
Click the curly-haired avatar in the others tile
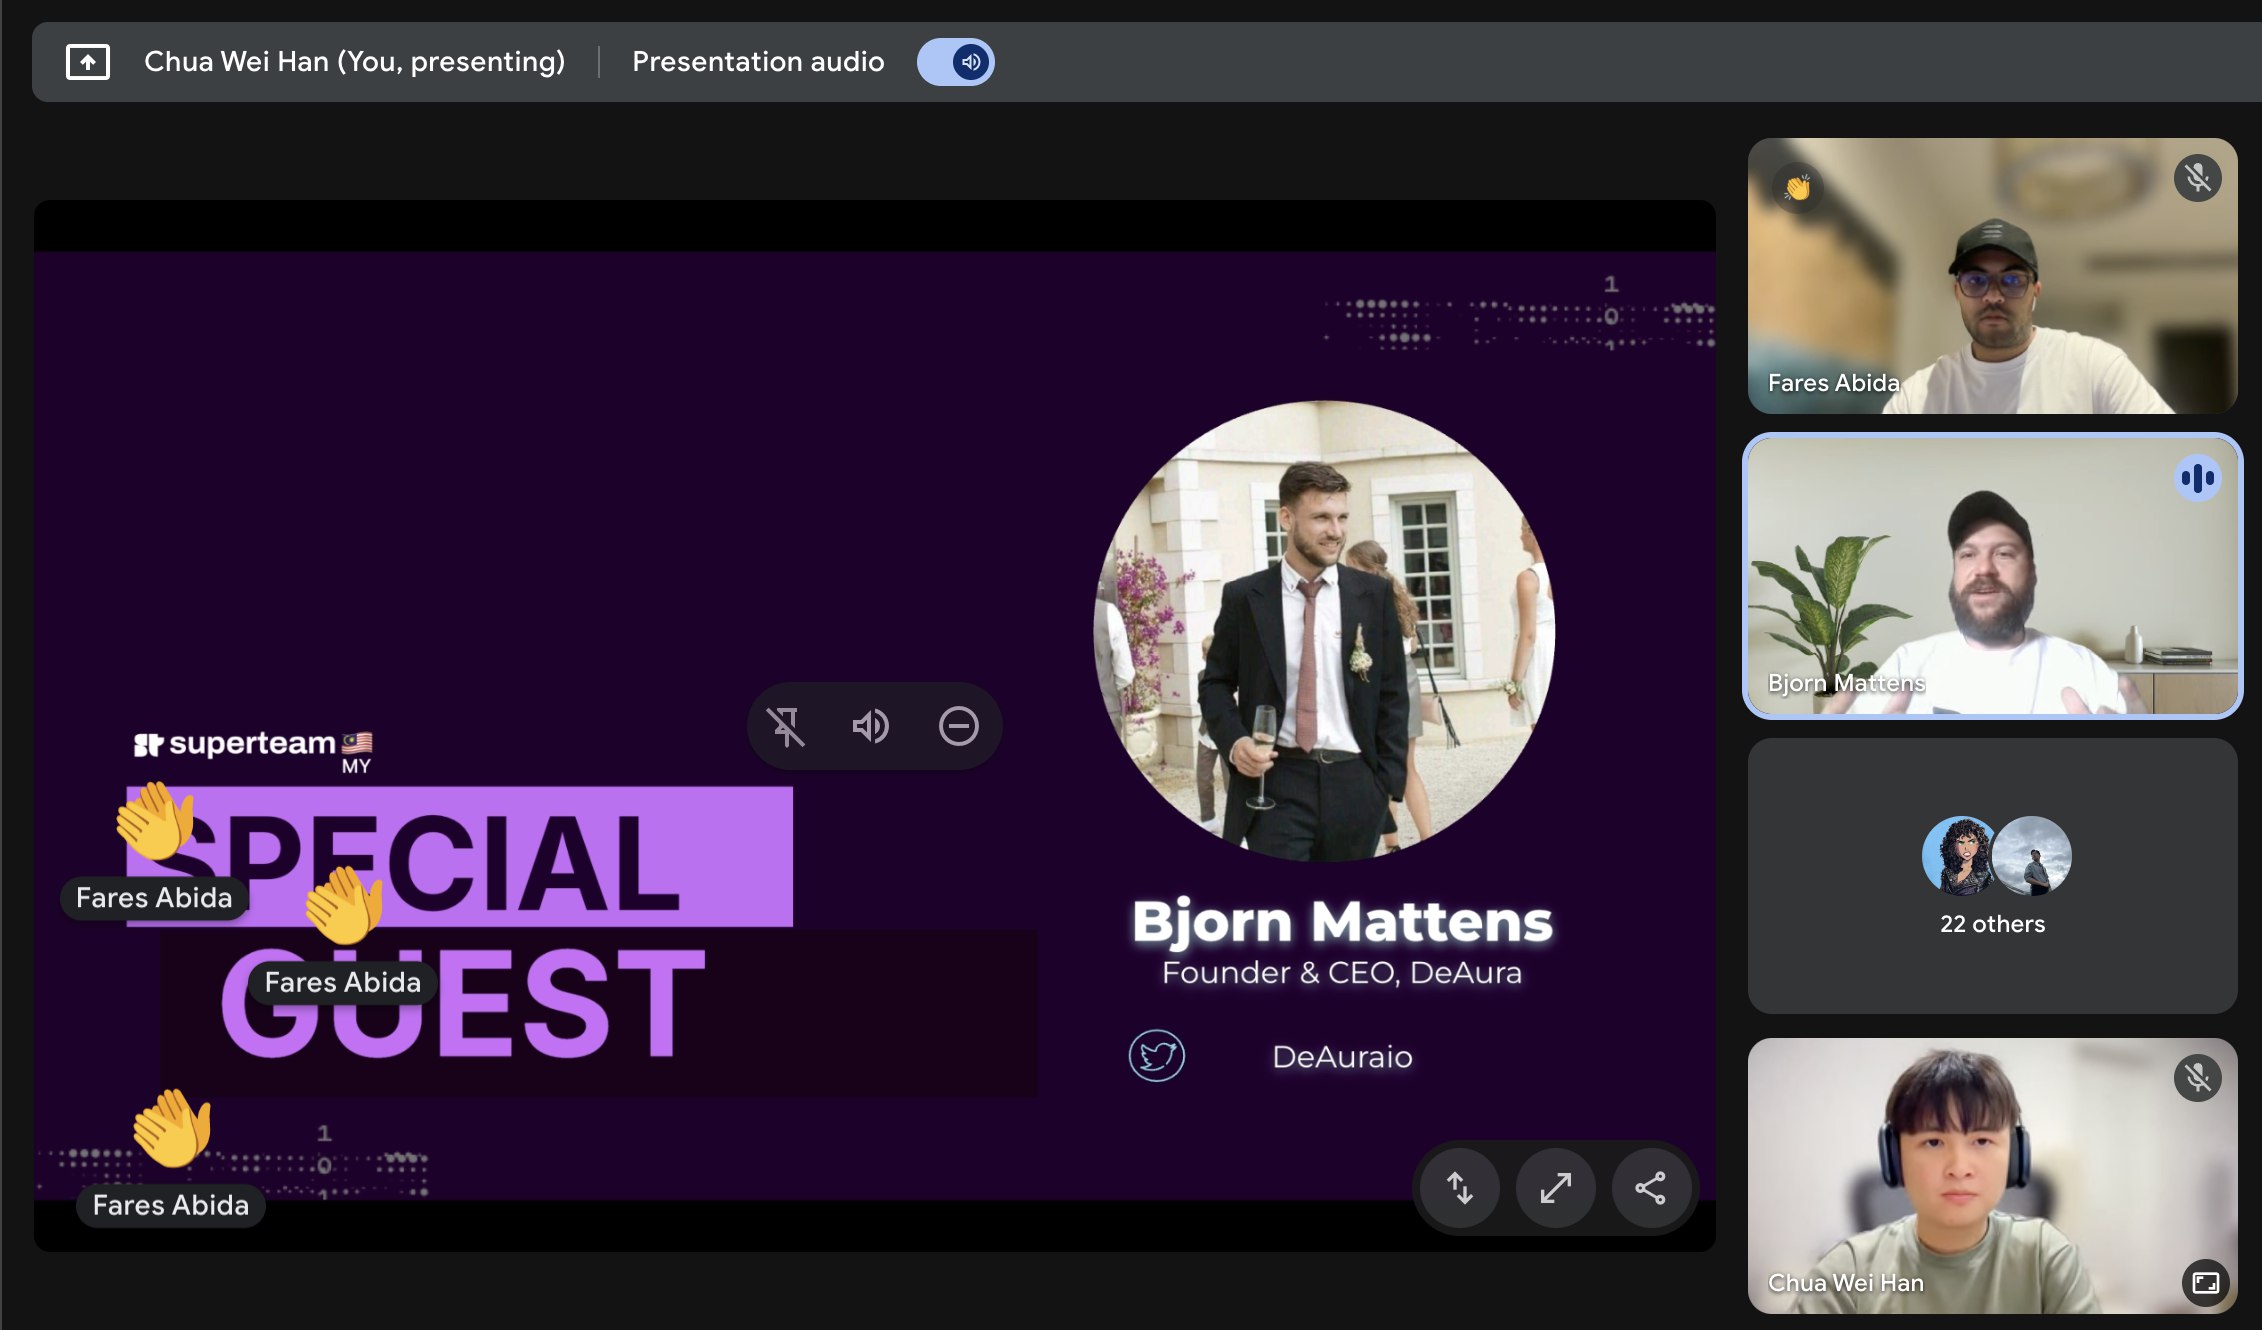point(1960,855)
